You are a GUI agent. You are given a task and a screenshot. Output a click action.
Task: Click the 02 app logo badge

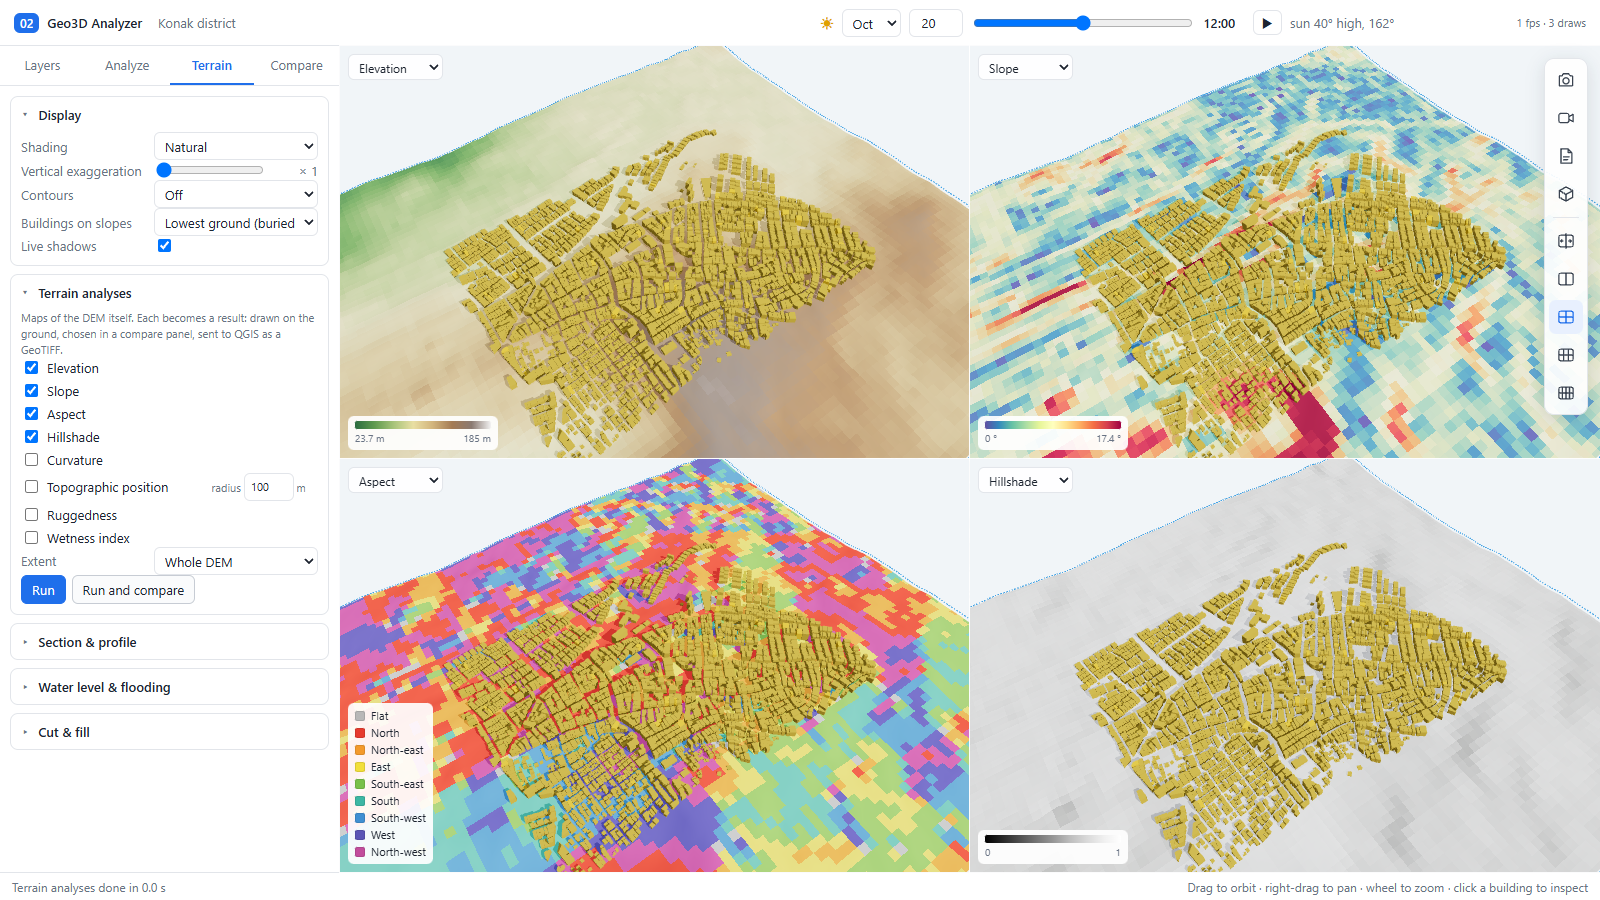26,23
